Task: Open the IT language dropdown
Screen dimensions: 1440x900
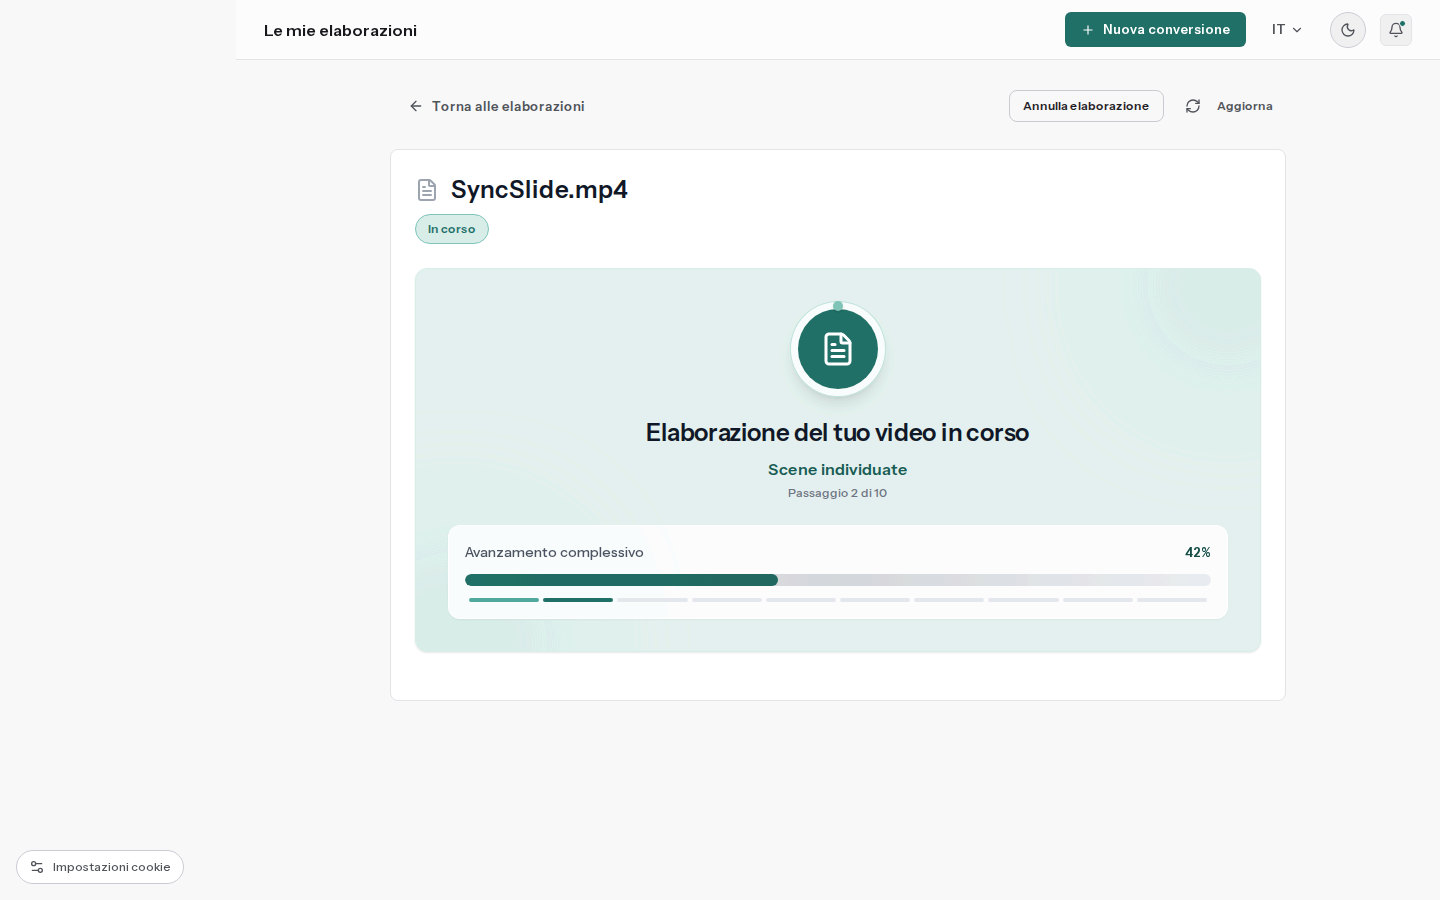Action: coord(1287,30)
